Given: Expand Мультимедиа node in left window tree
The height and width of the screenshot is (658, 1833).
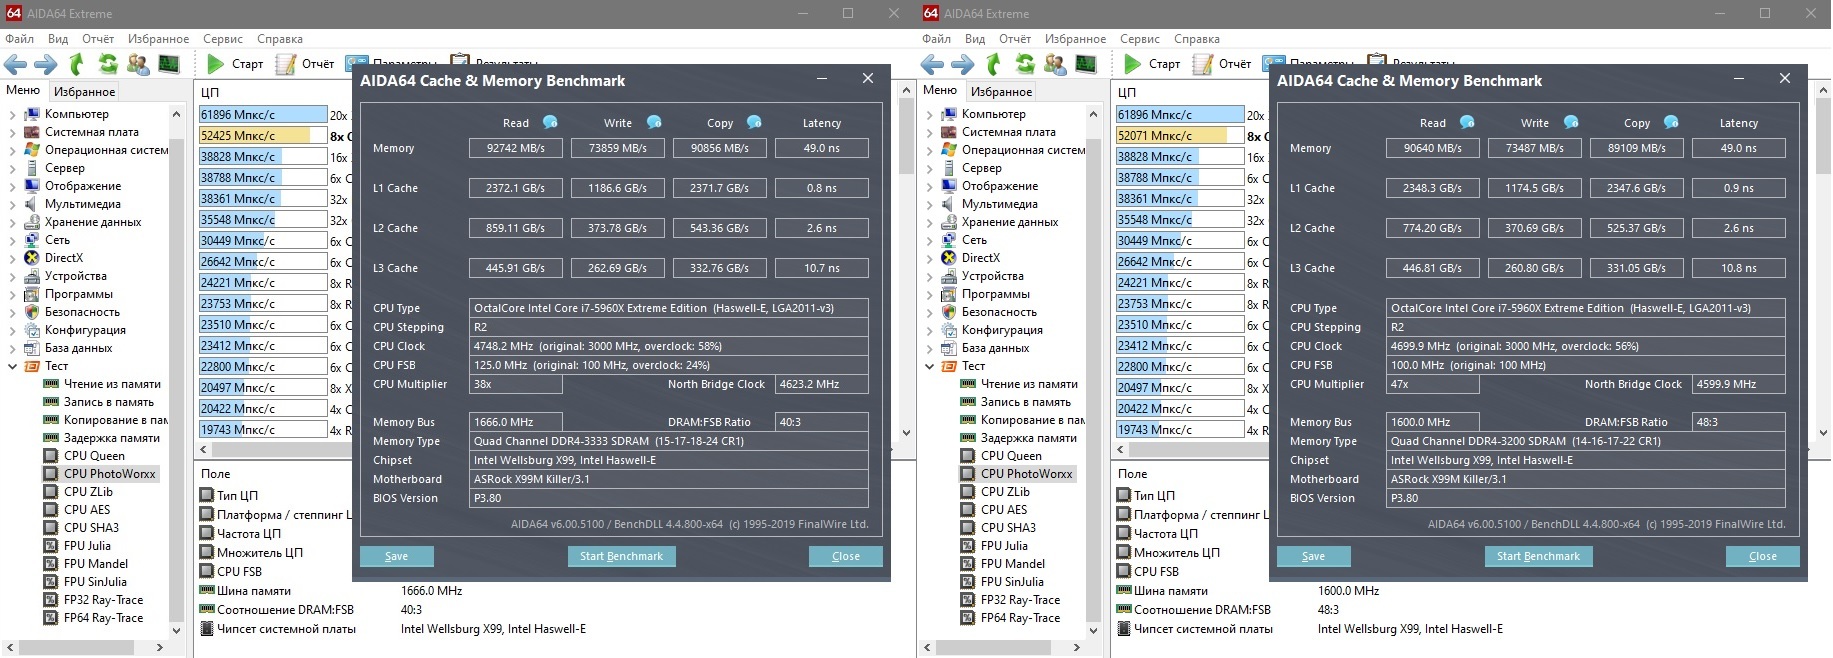Looking at the screenshot, I should [x=12, y=204].
